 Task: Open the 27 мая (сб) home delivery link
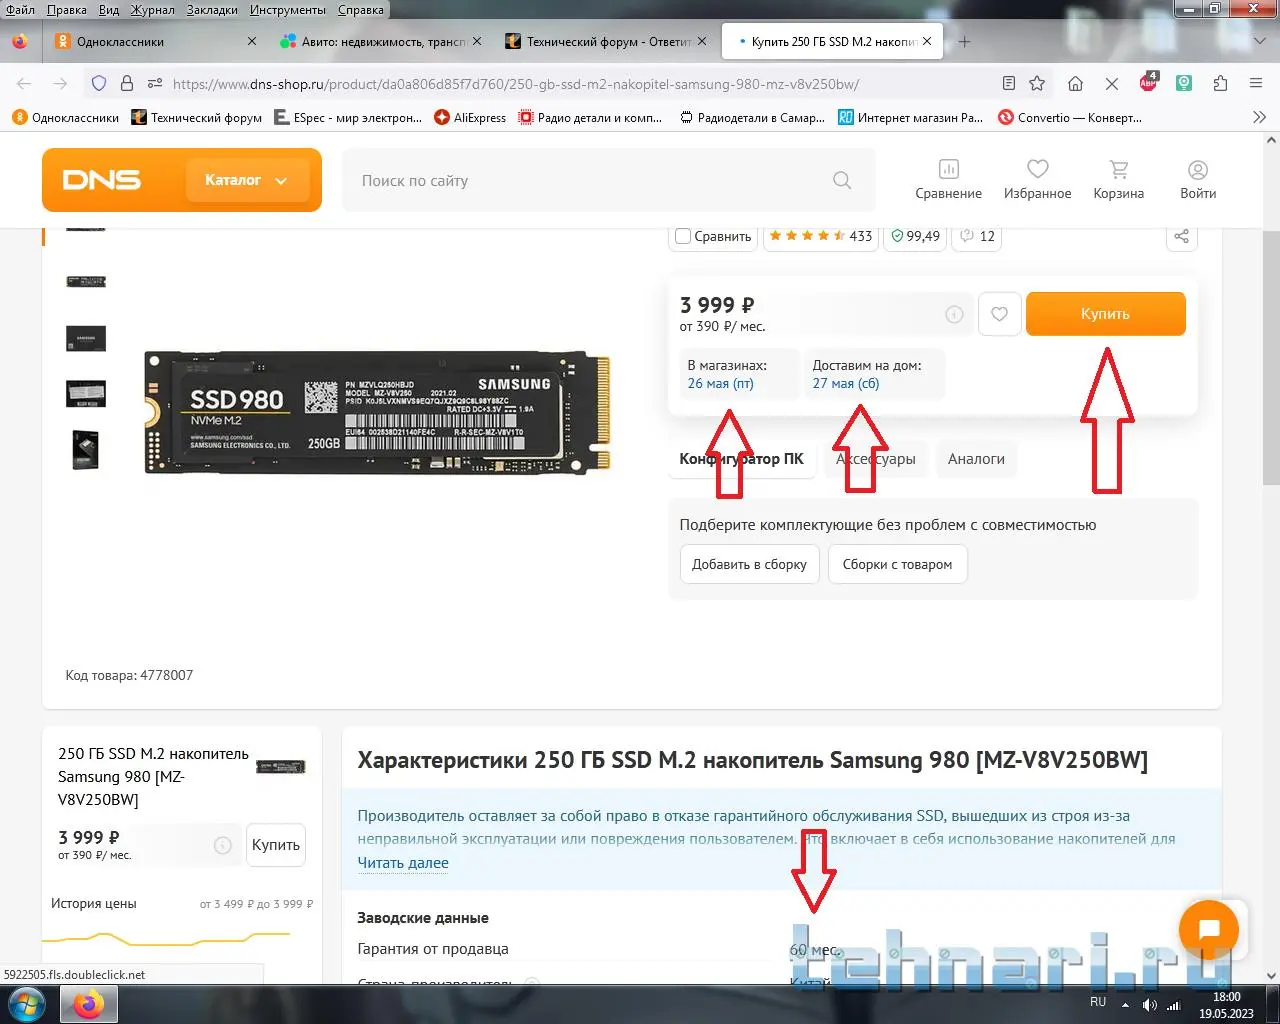tap(846, 384)
